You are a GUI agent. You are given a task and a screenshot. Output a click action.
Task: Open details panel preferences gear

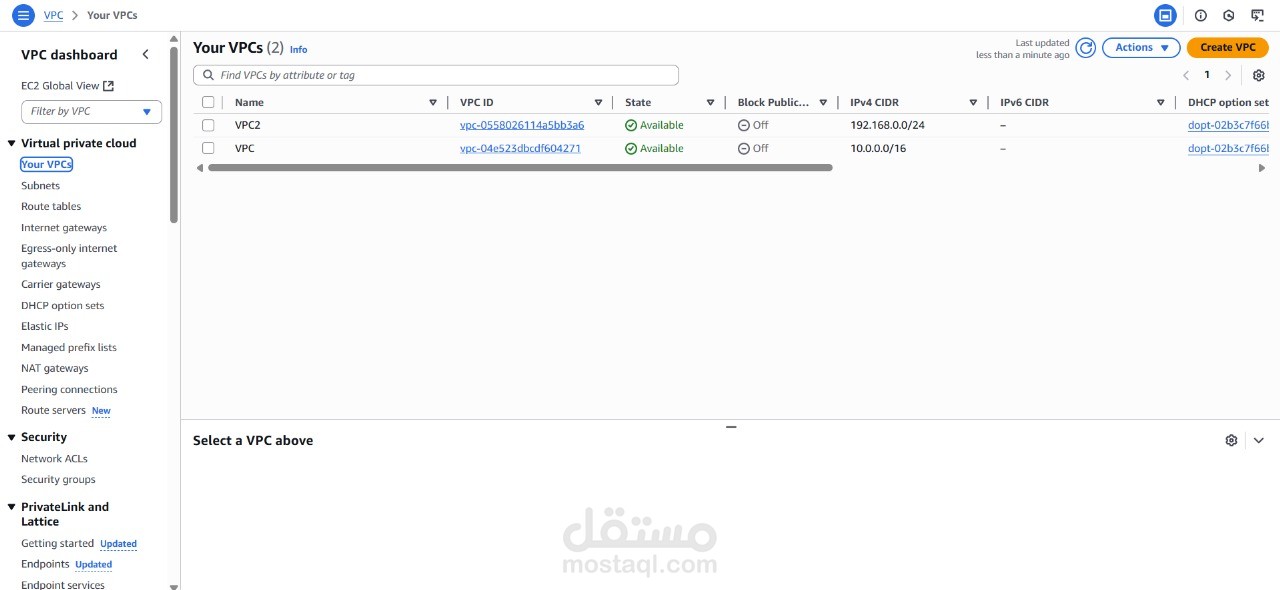1231,440
